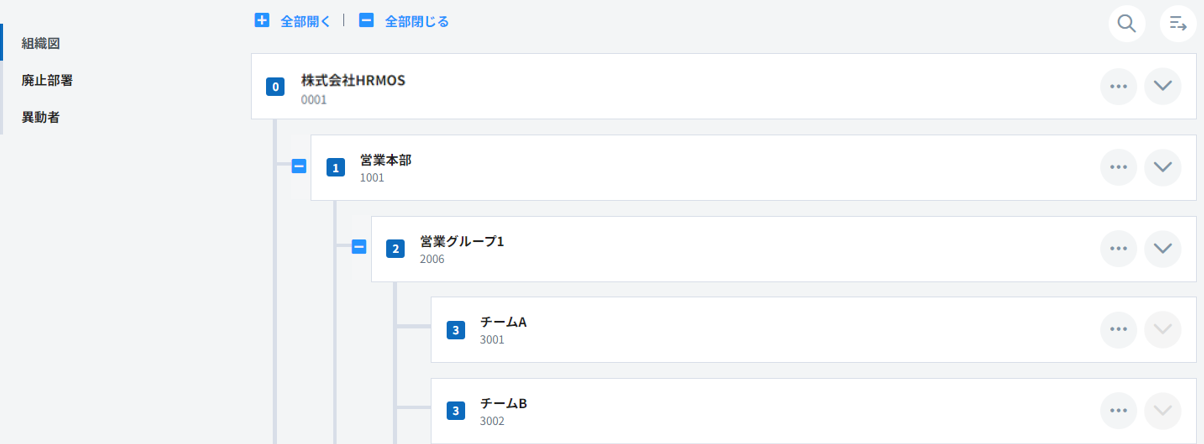The image size is (1204, 444).
Task: Open three-dot menu for チームB
Action: pyautogui.click(x=1119, y=410)
